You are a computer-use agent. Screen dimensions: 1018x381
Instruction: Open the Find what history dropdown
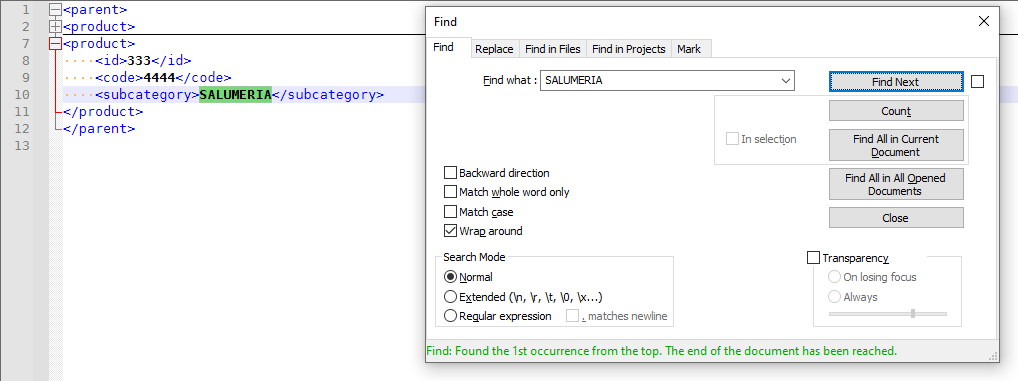[x=786, y=80]
